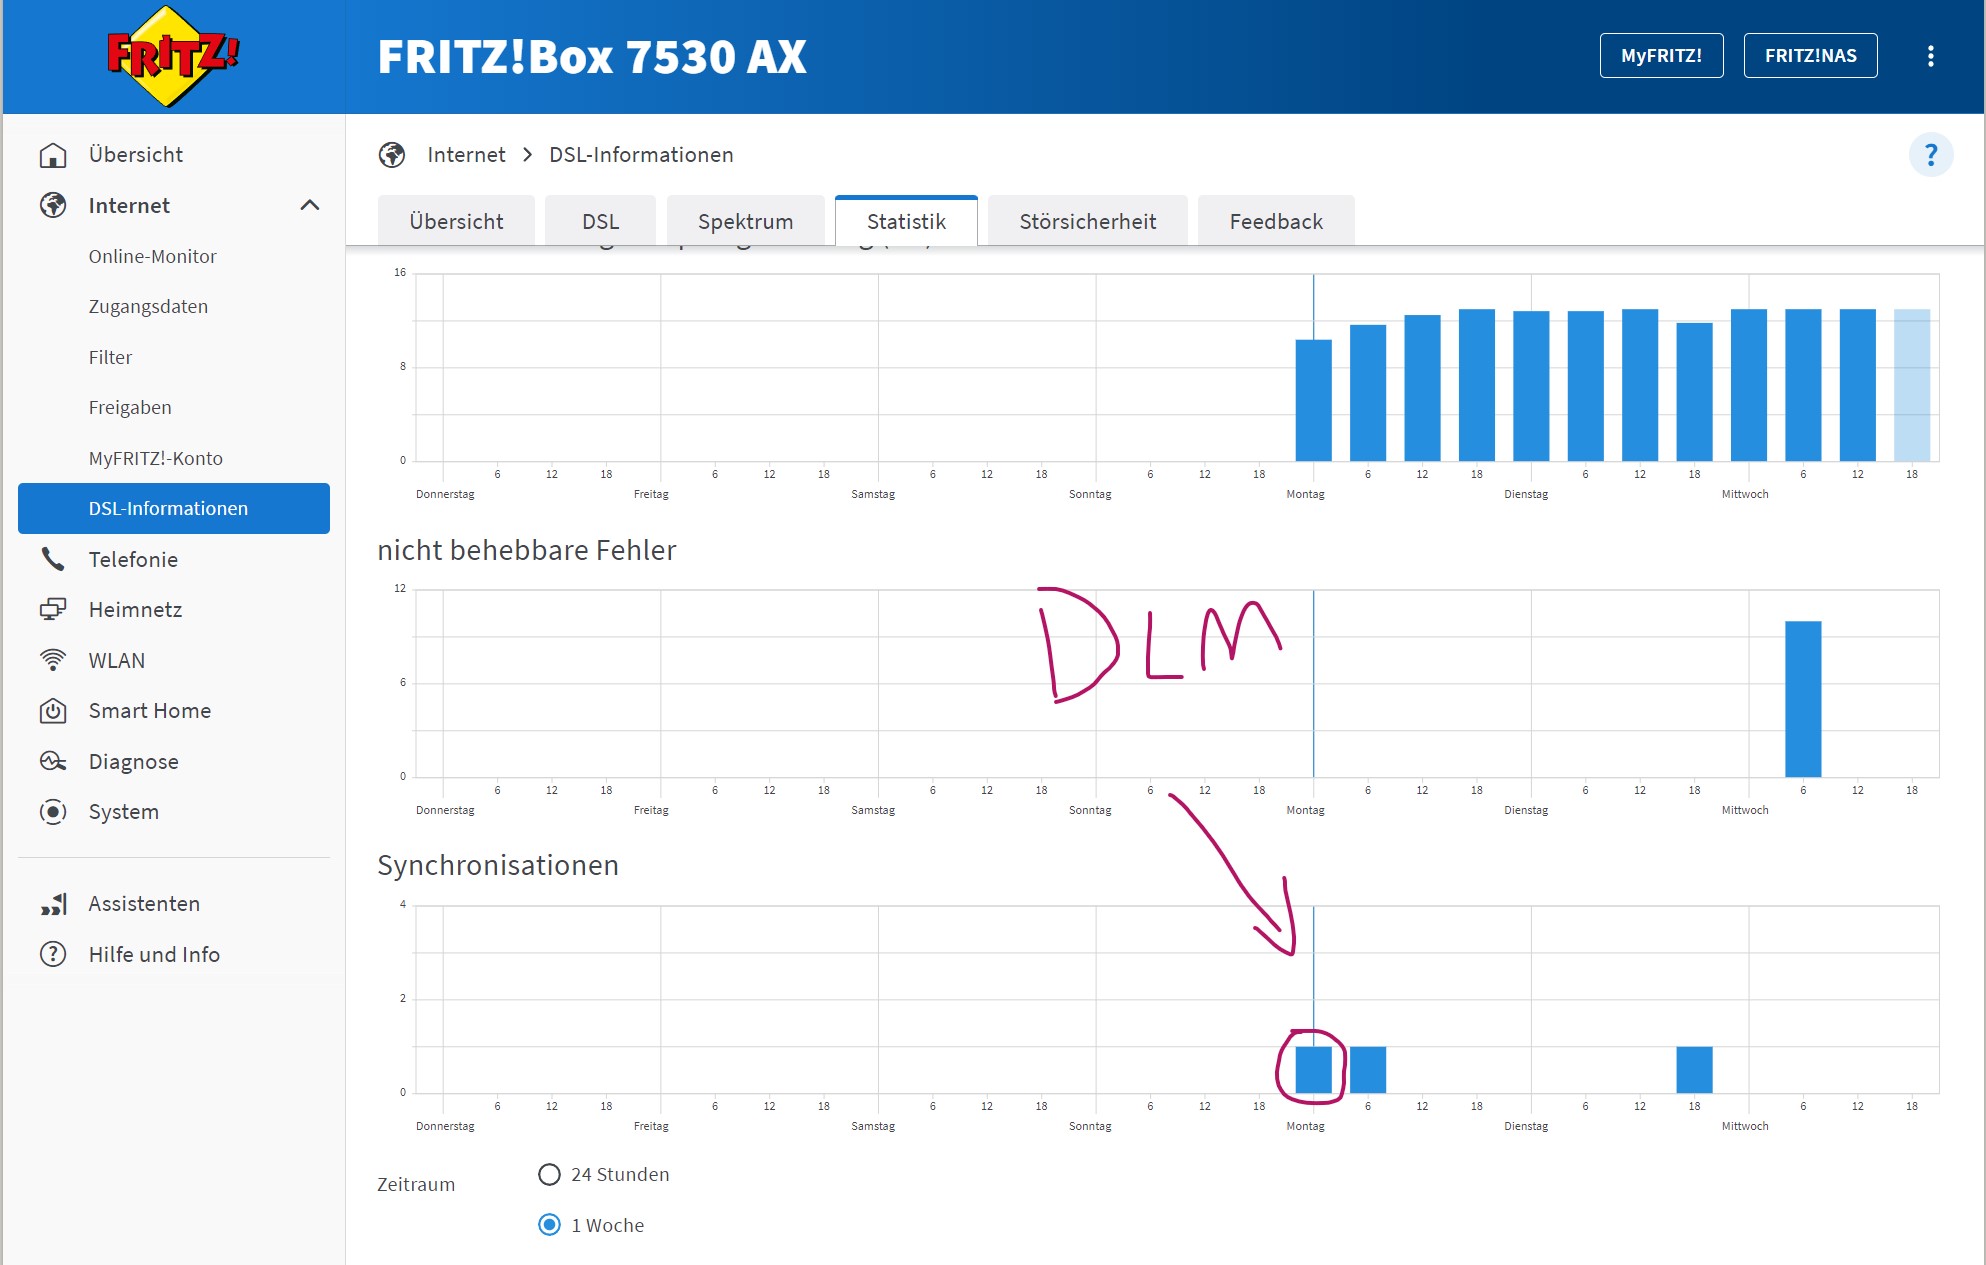Select the 24 Stunden radio button
Viewport: 1986px width, 1265px height.
tap(549, 1174)
